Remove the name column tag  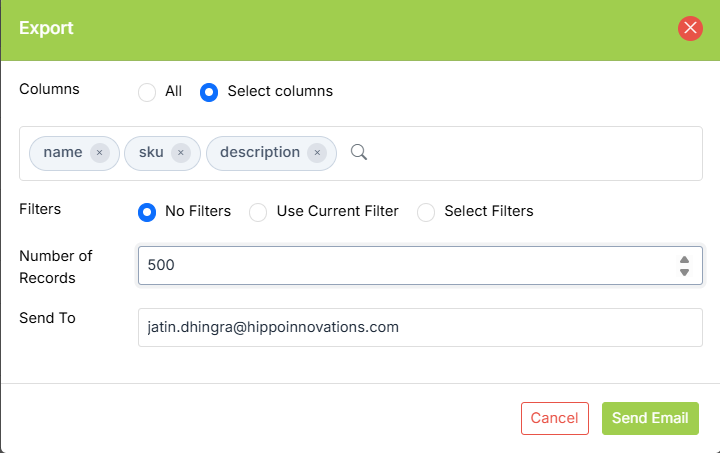(x=99, y=153)
